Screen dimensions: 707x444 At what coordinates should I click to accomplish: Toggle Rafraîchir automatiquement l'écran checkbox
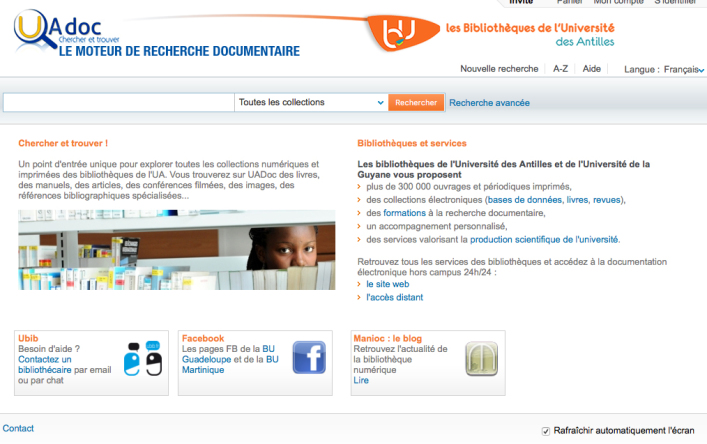tap(546, 431)
